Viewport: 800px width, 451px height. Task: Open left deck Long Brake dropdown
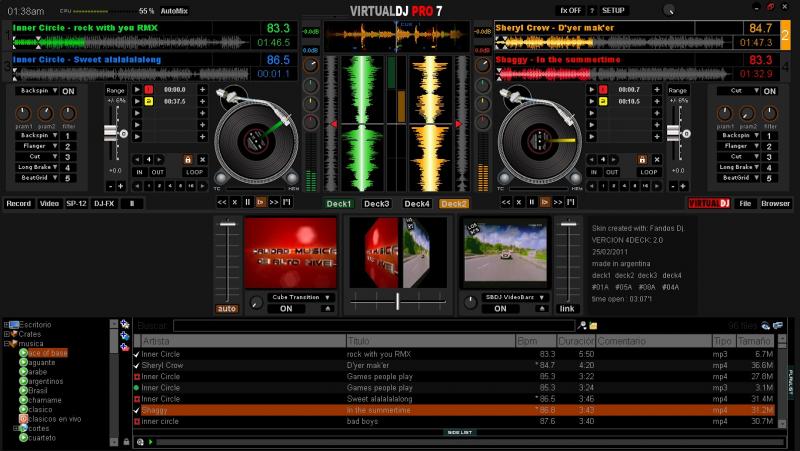click(38, 167)
